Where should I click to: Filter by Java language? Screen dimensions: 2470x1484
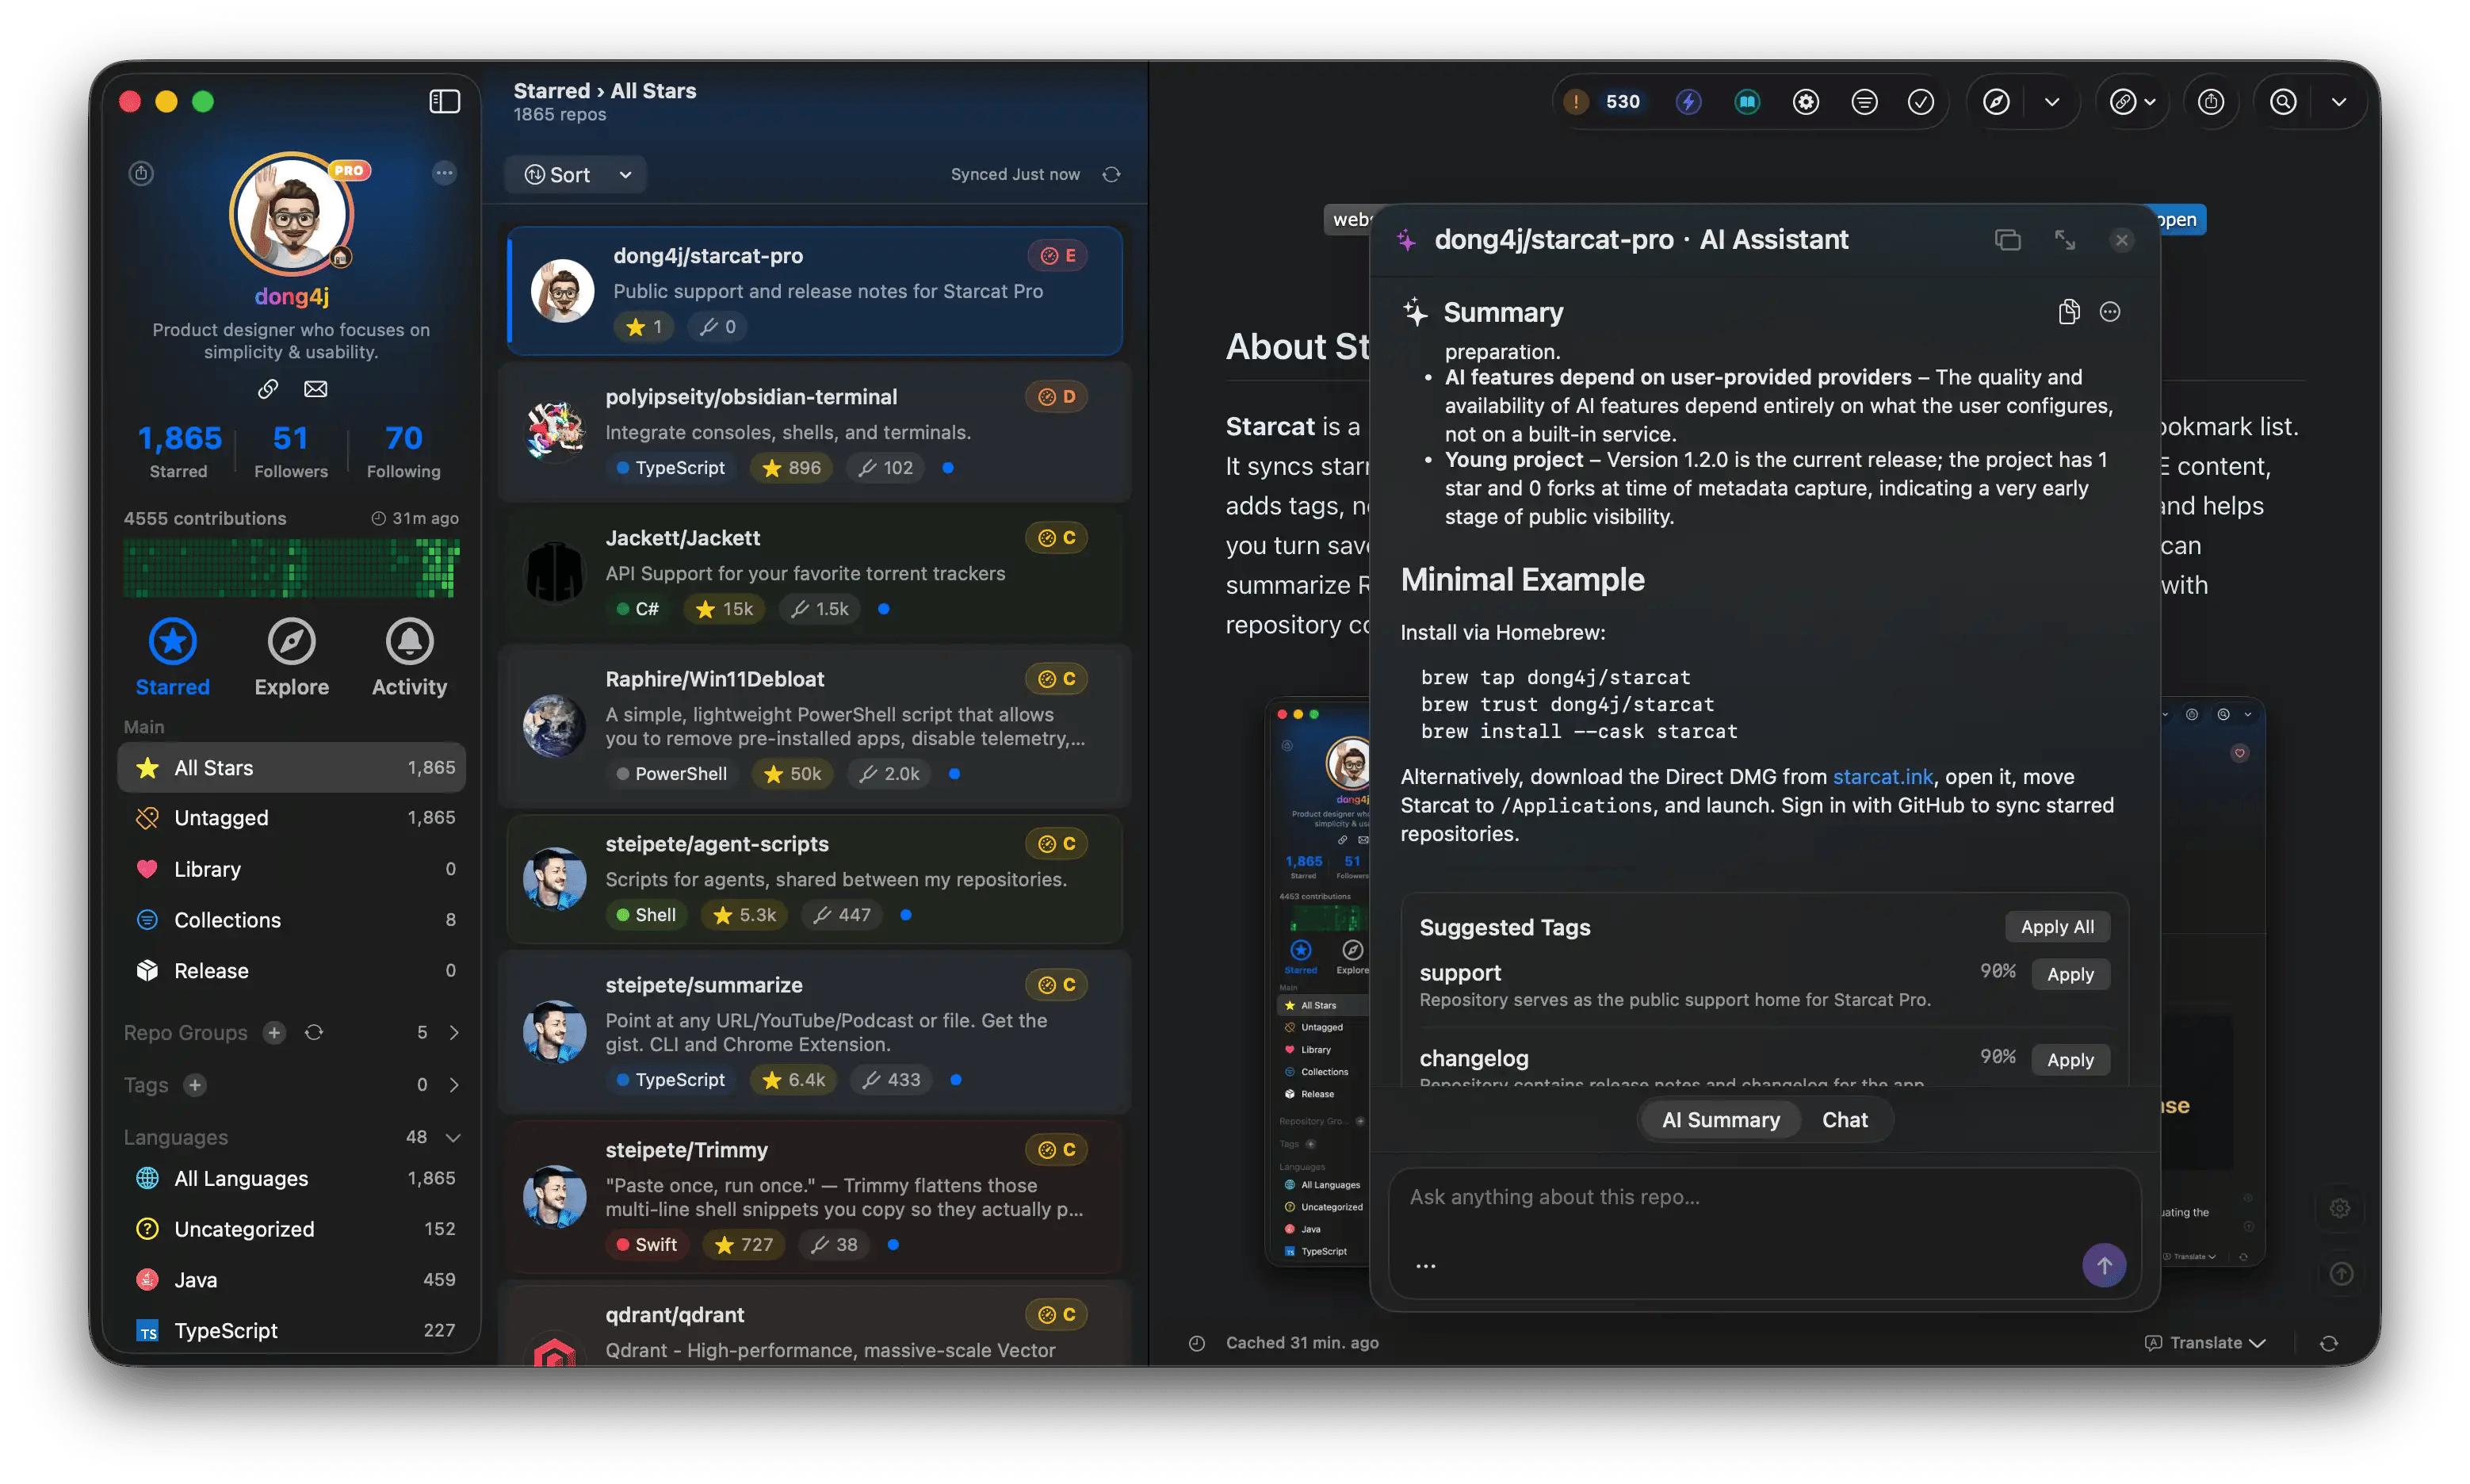pyautogui.click(x=291, y=1280)
